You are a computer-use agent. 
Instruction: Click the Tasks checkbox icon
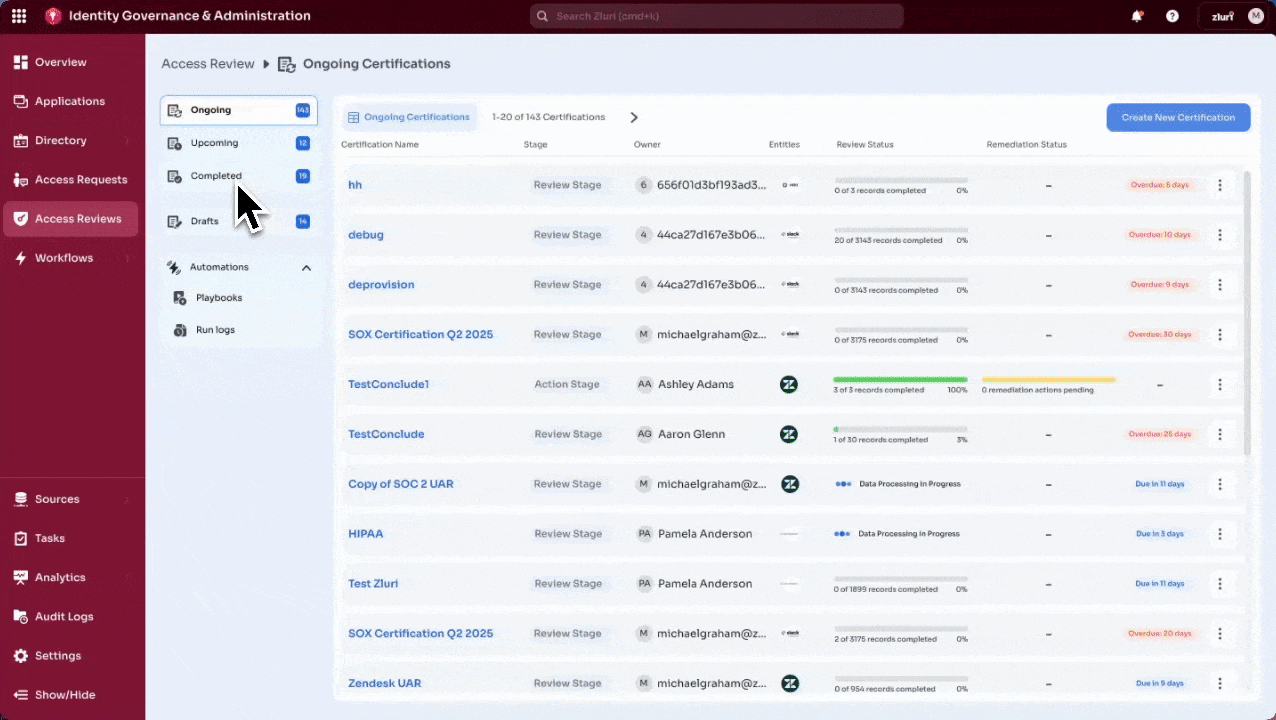(x=20, y=538)
